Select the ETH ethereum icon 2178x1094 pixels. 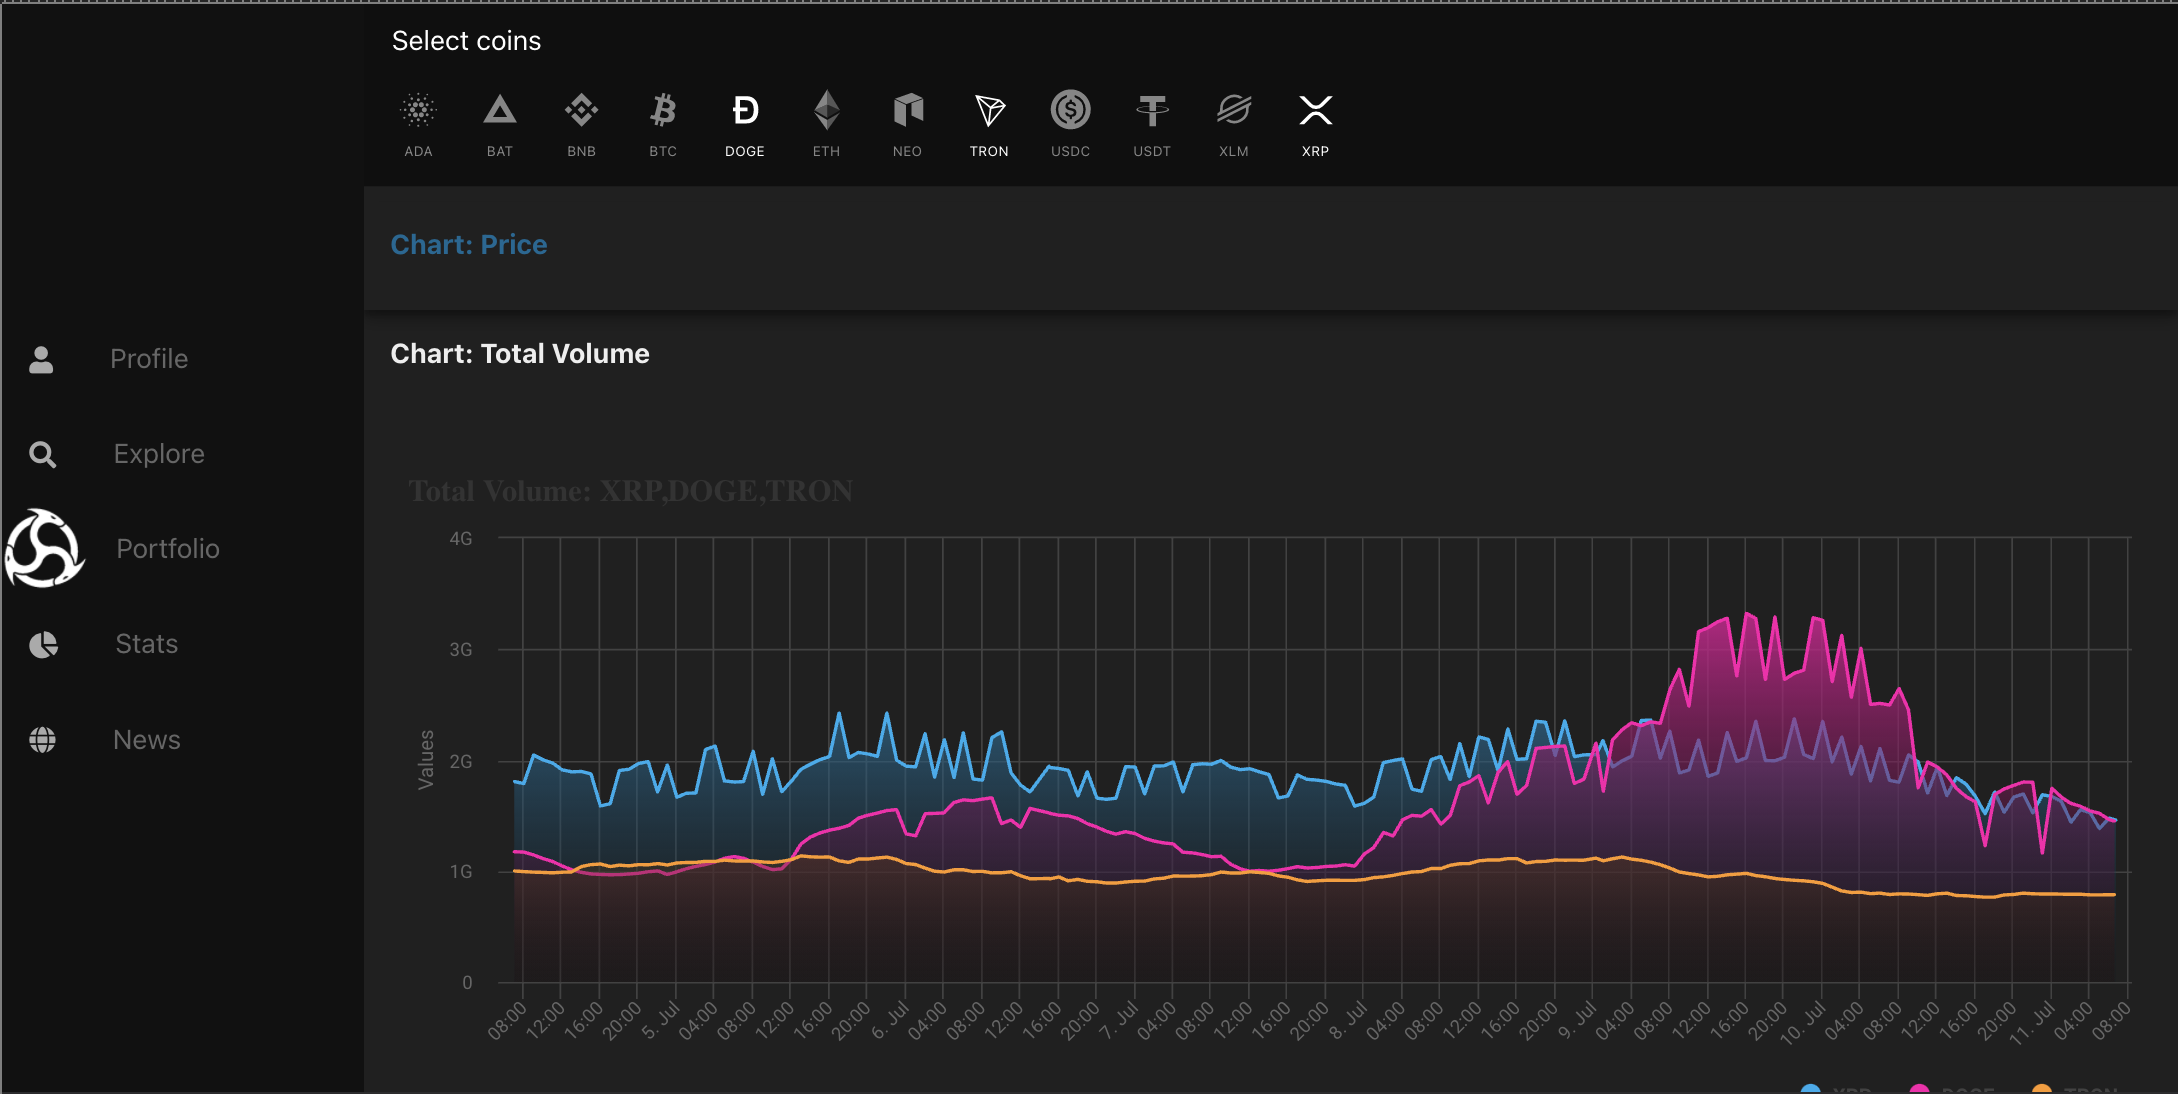(x=826, y=110)
